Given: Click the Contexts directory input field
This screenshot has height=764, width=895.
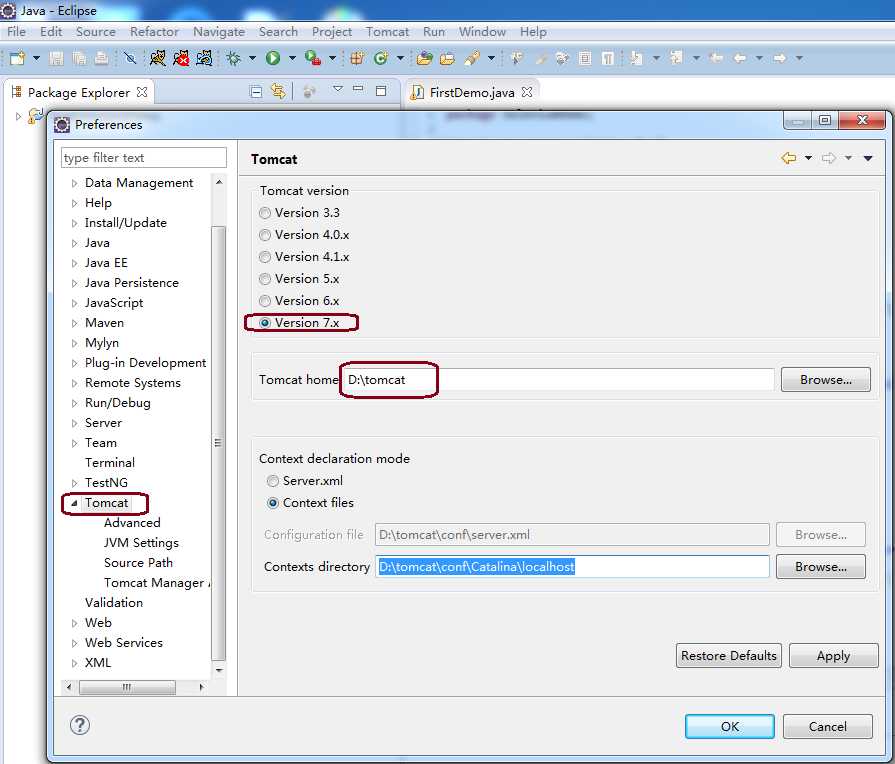Looking at the screenshot, I should pos(572,566).
